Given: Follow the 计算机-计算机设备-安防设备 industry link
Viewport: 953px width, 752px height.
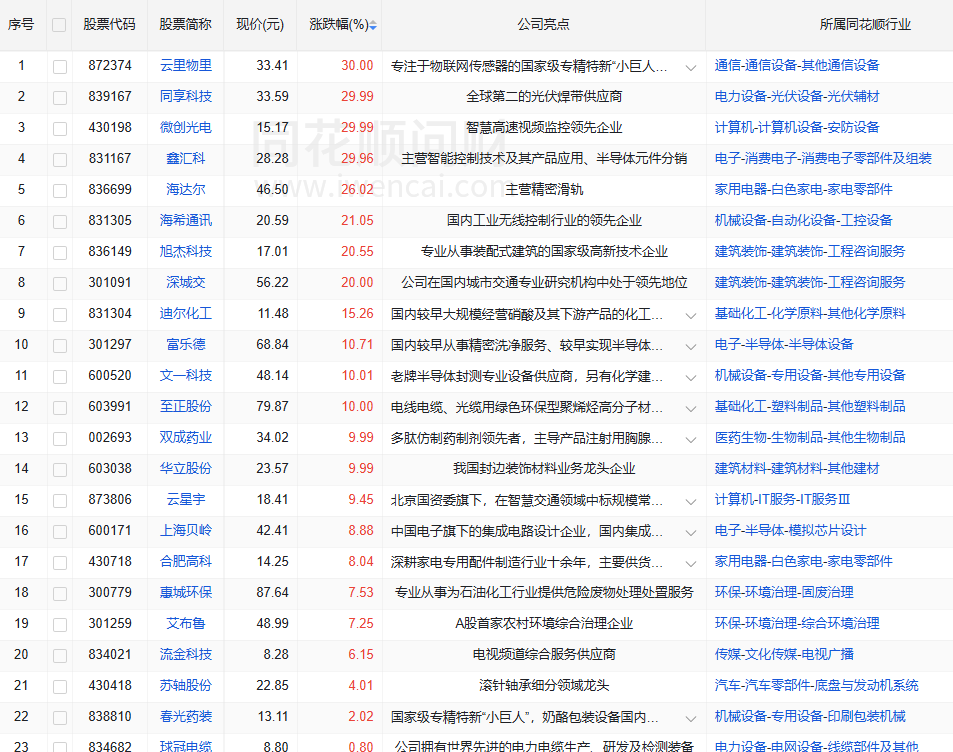Looking at the screenshot, I should coord(797,127).
